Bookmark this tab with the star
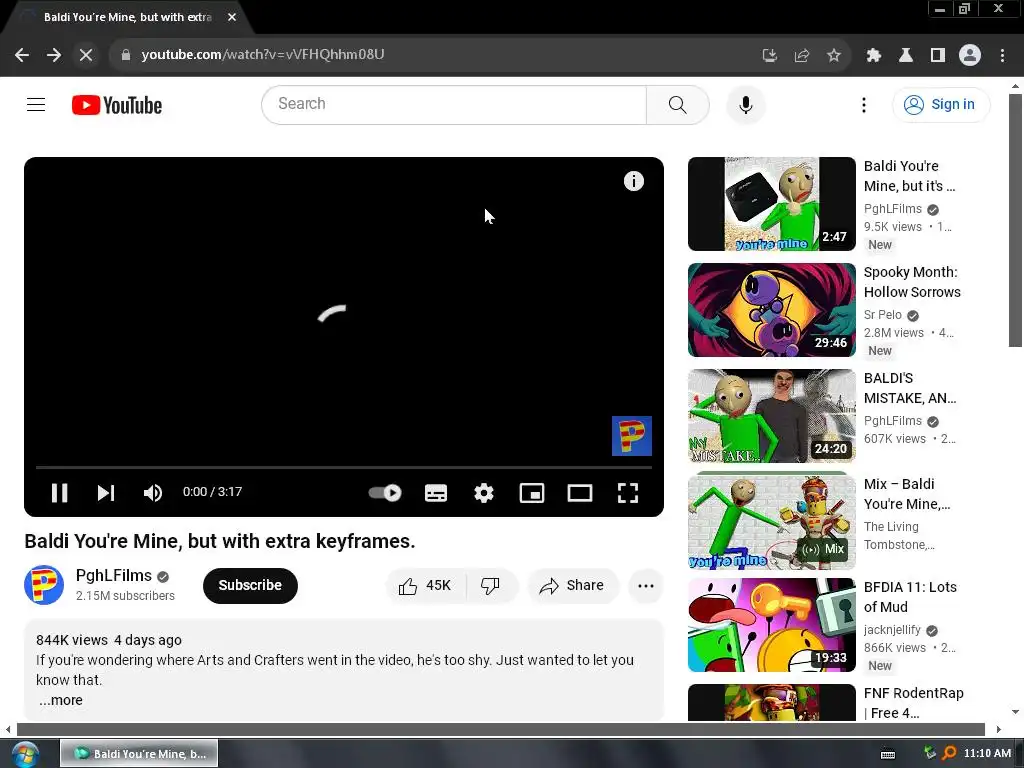This screenshot has height=768, width=1024. [833, 56]
